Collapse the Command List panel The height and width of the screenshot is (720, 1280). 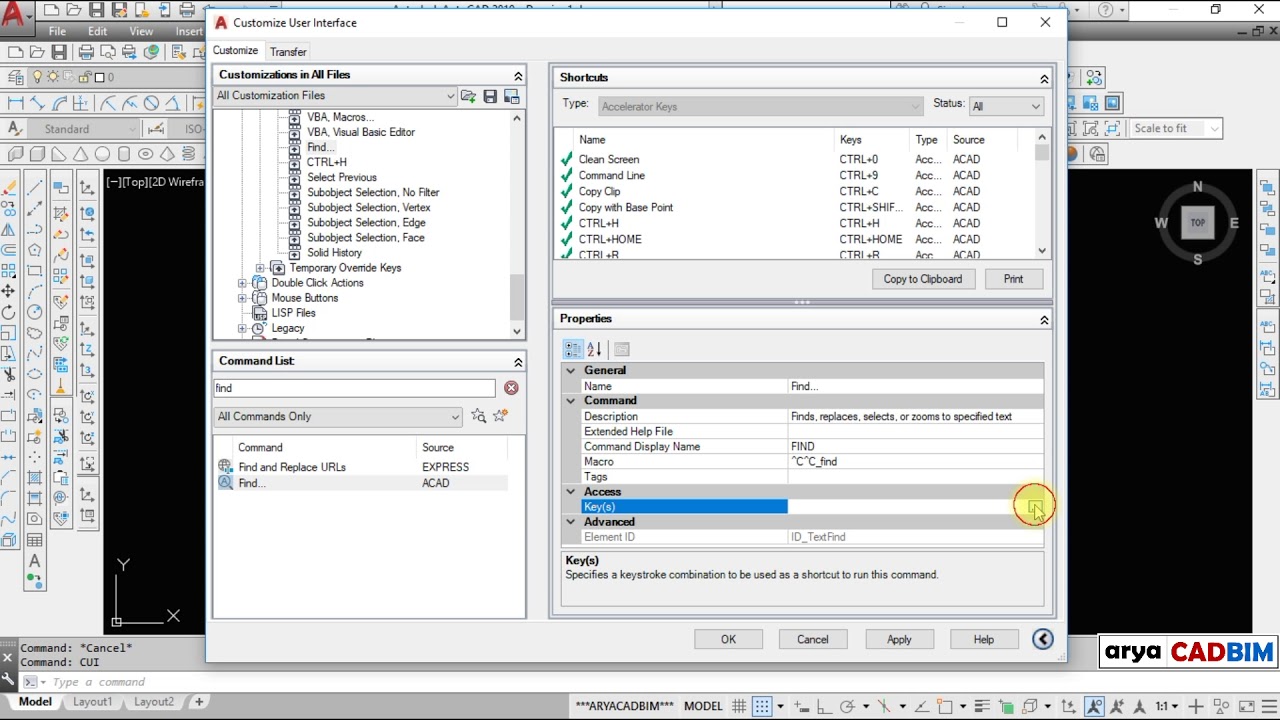pyautogui.click(x=518, y=362)
